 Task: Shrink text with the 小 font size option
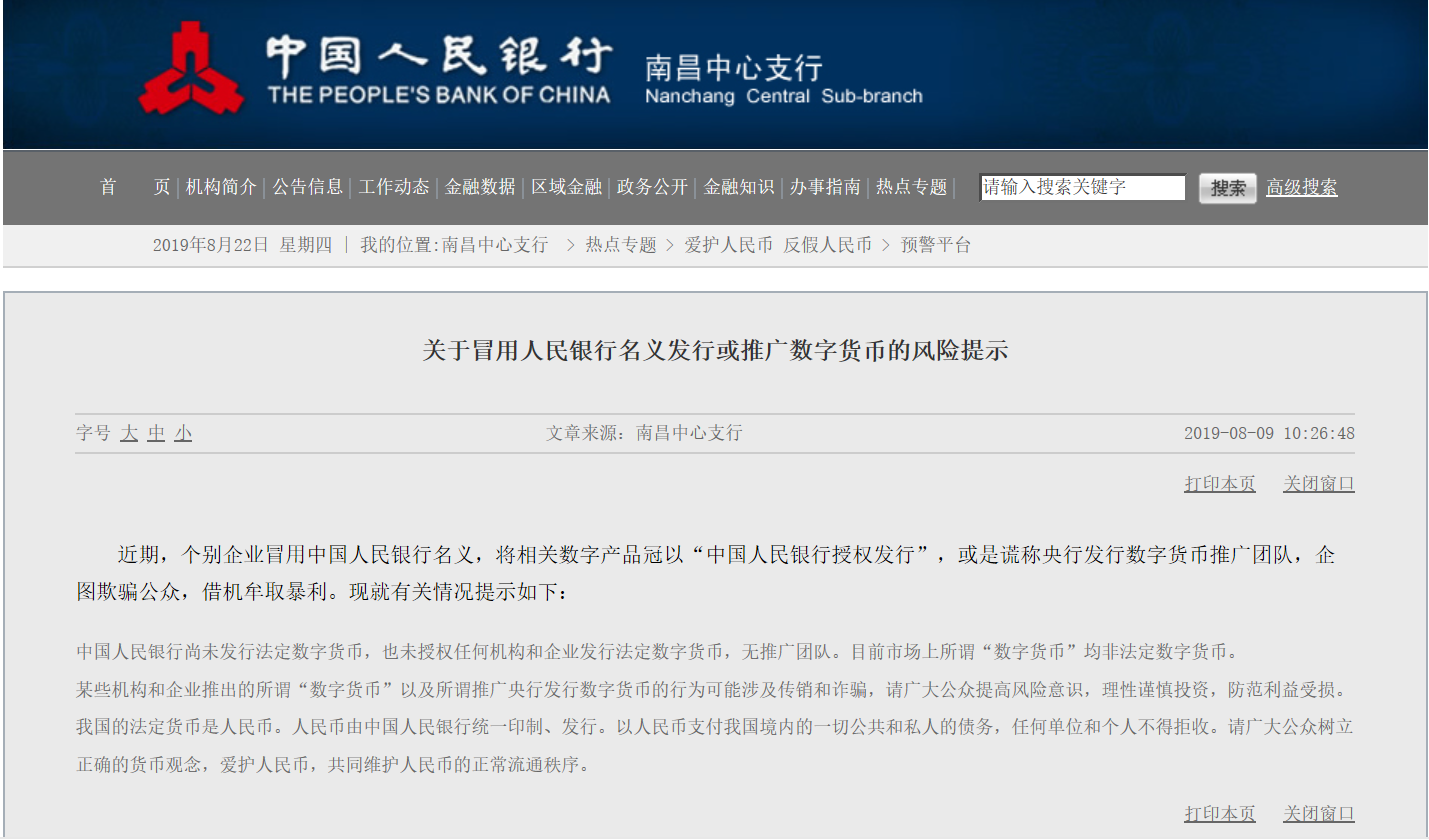tap(183, 433)
